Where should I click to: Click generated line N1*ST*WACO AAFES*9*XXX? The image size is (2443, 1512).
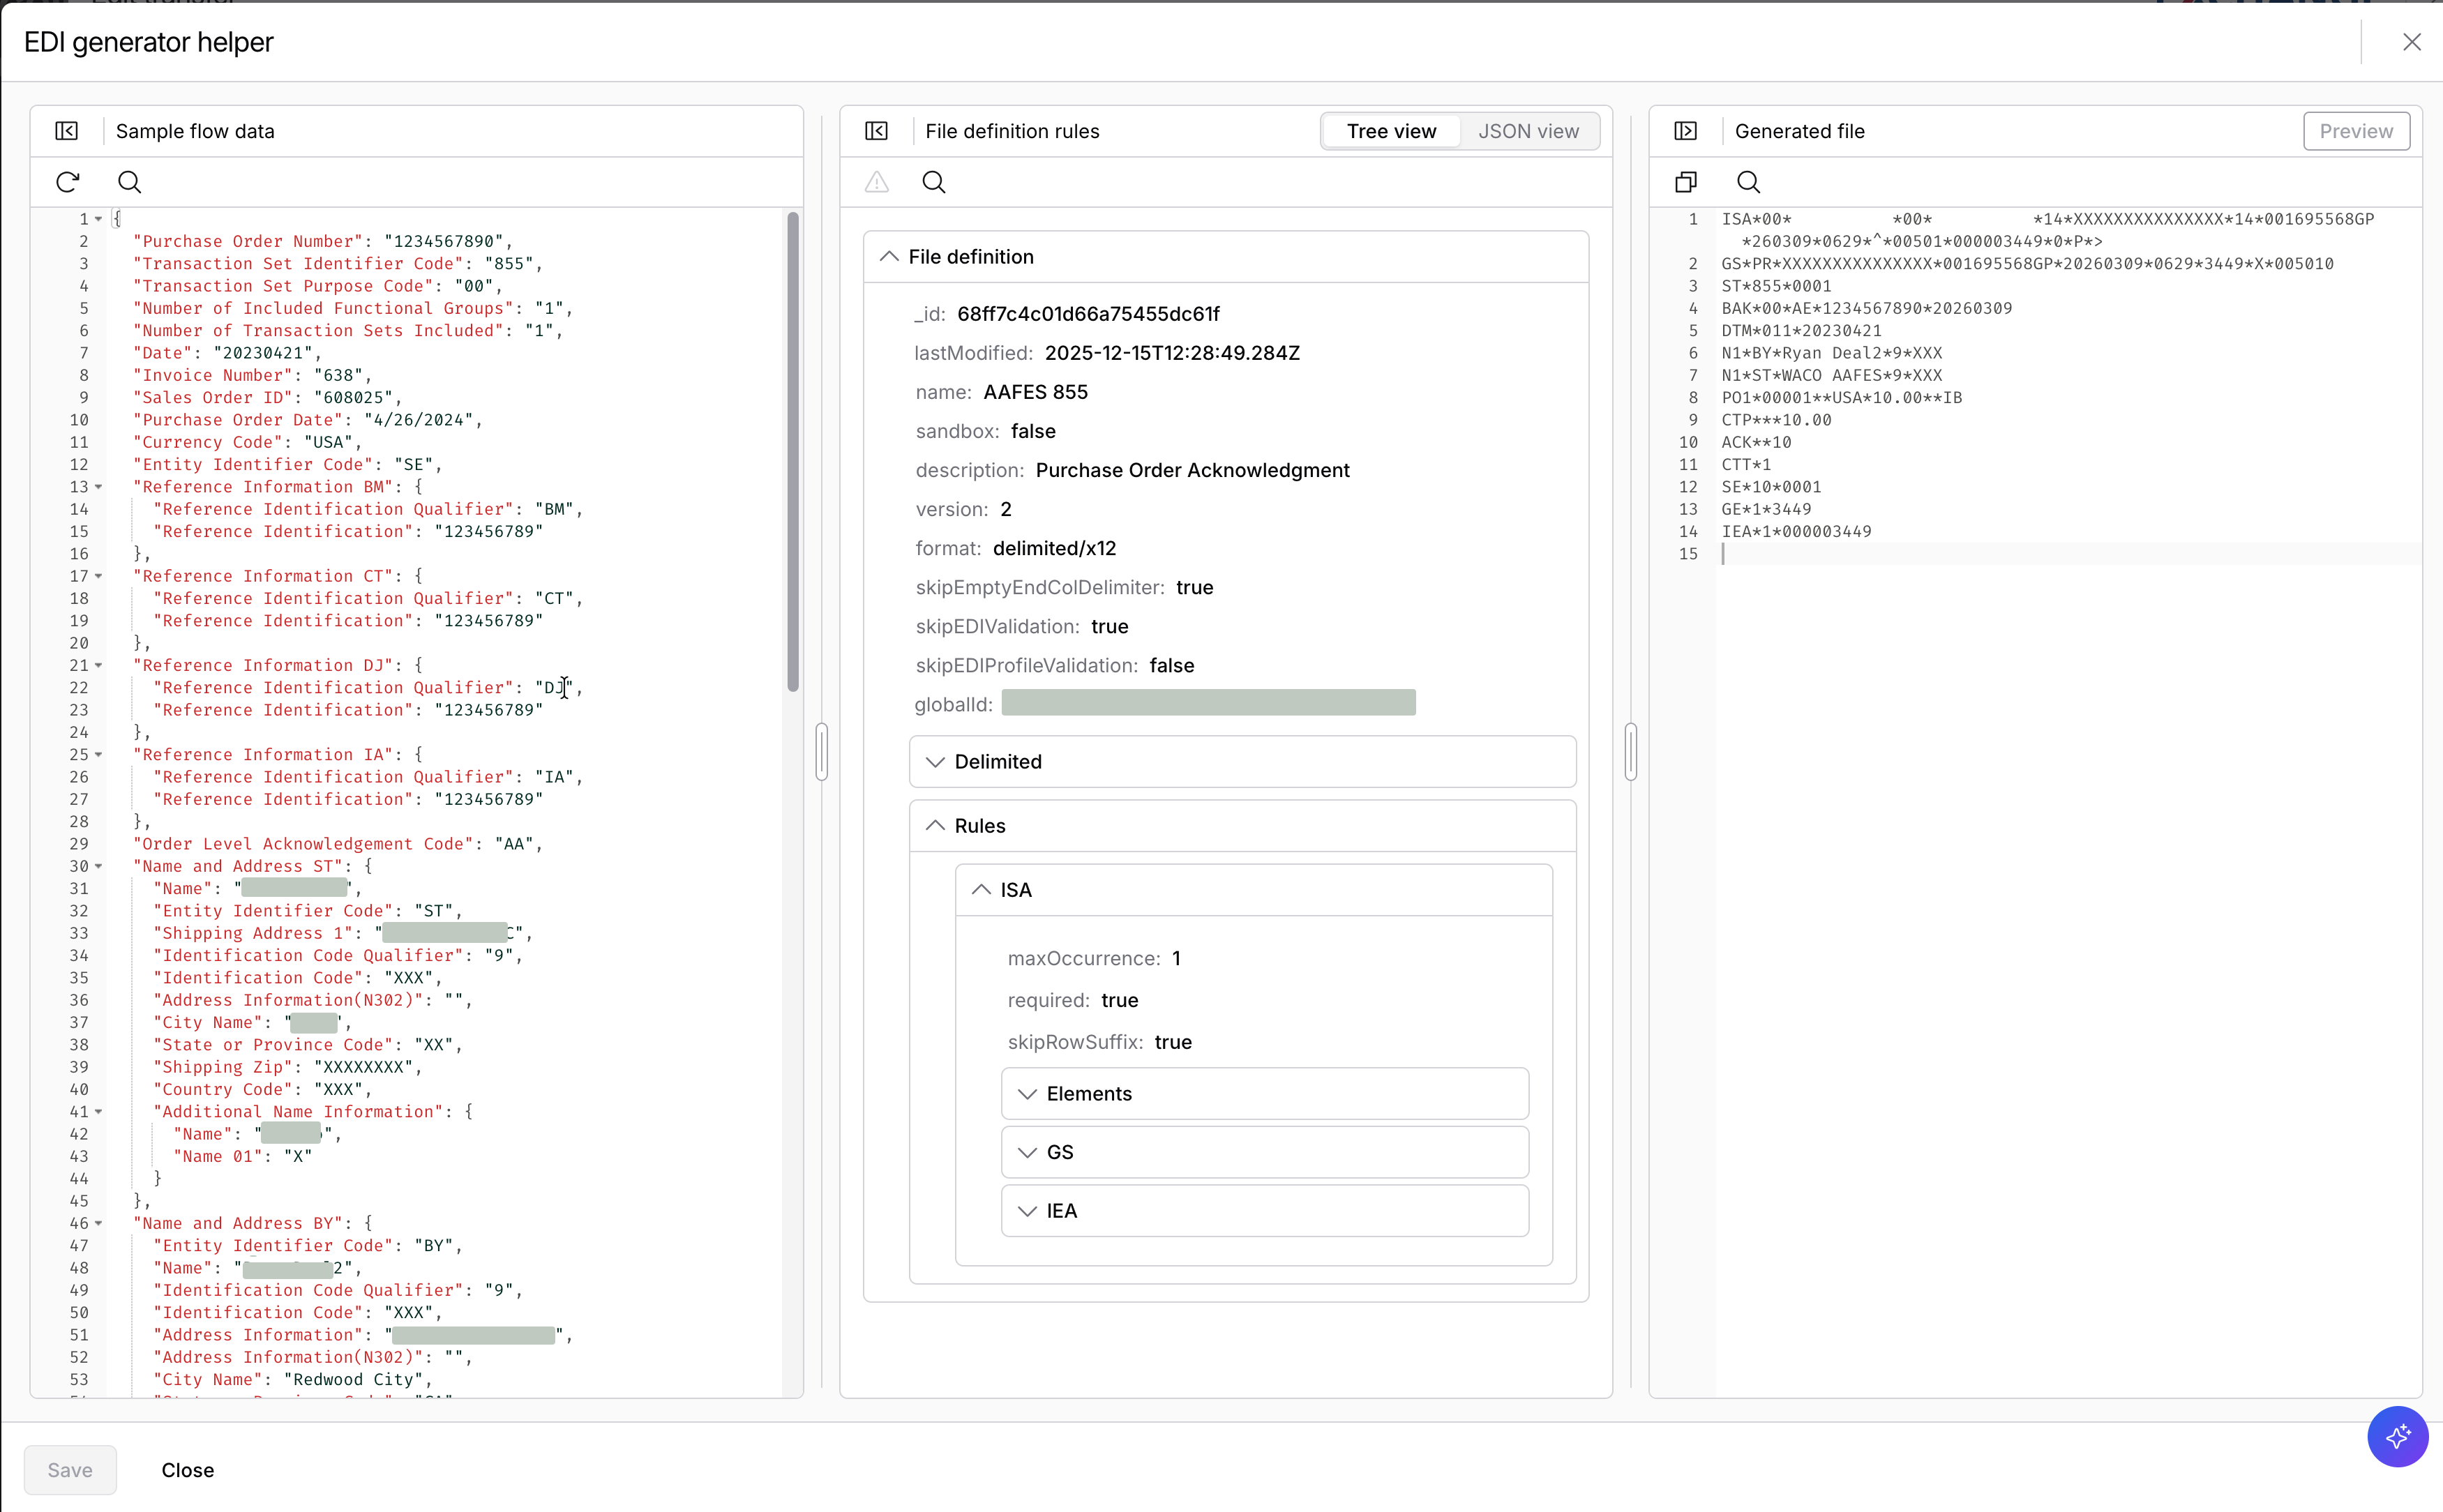1831,375
